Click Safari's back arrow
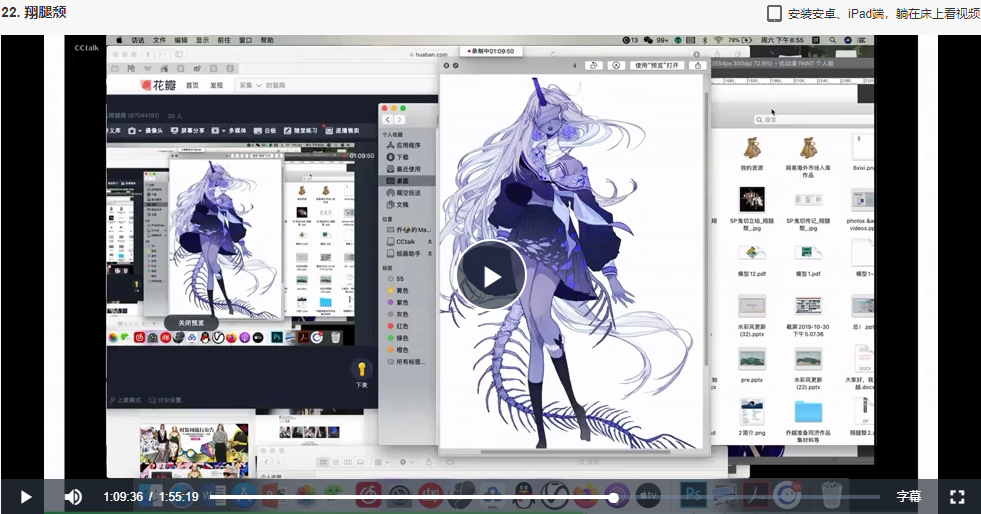 click(149, 54)
